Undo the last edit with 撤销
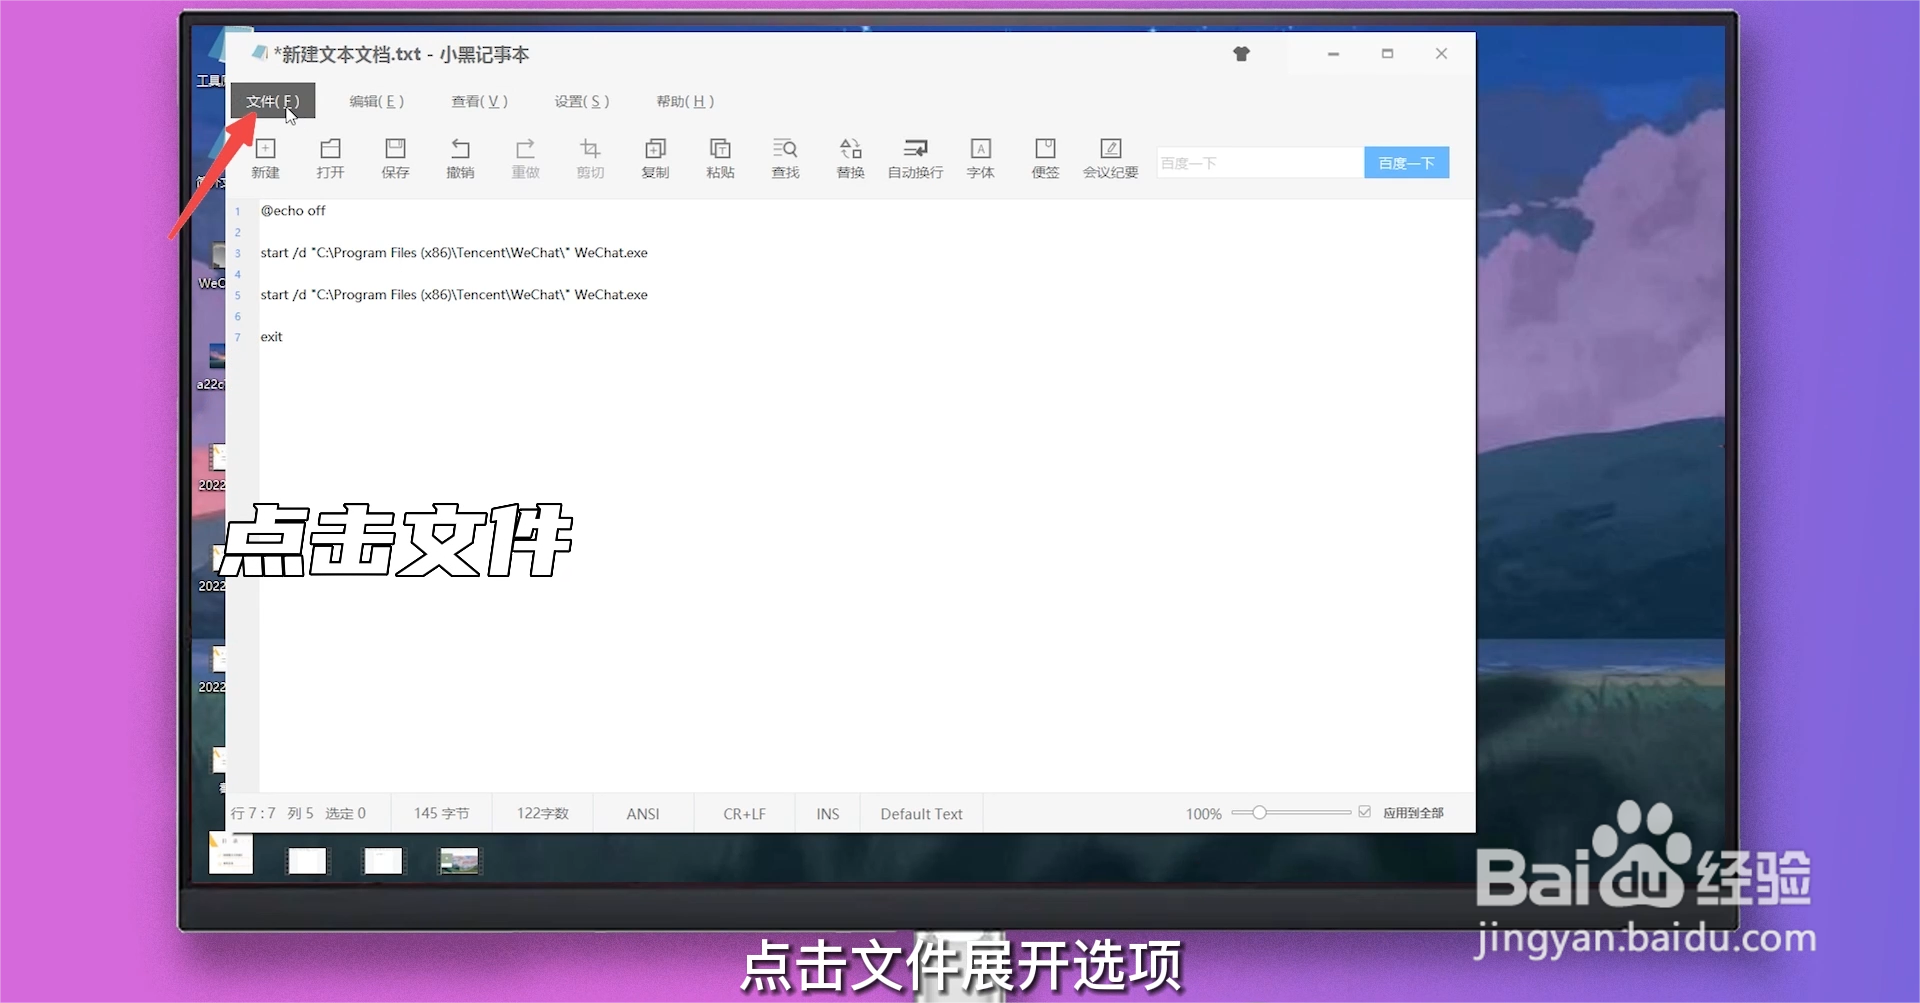This screenshot has height=1003, width=1920. 460,158
